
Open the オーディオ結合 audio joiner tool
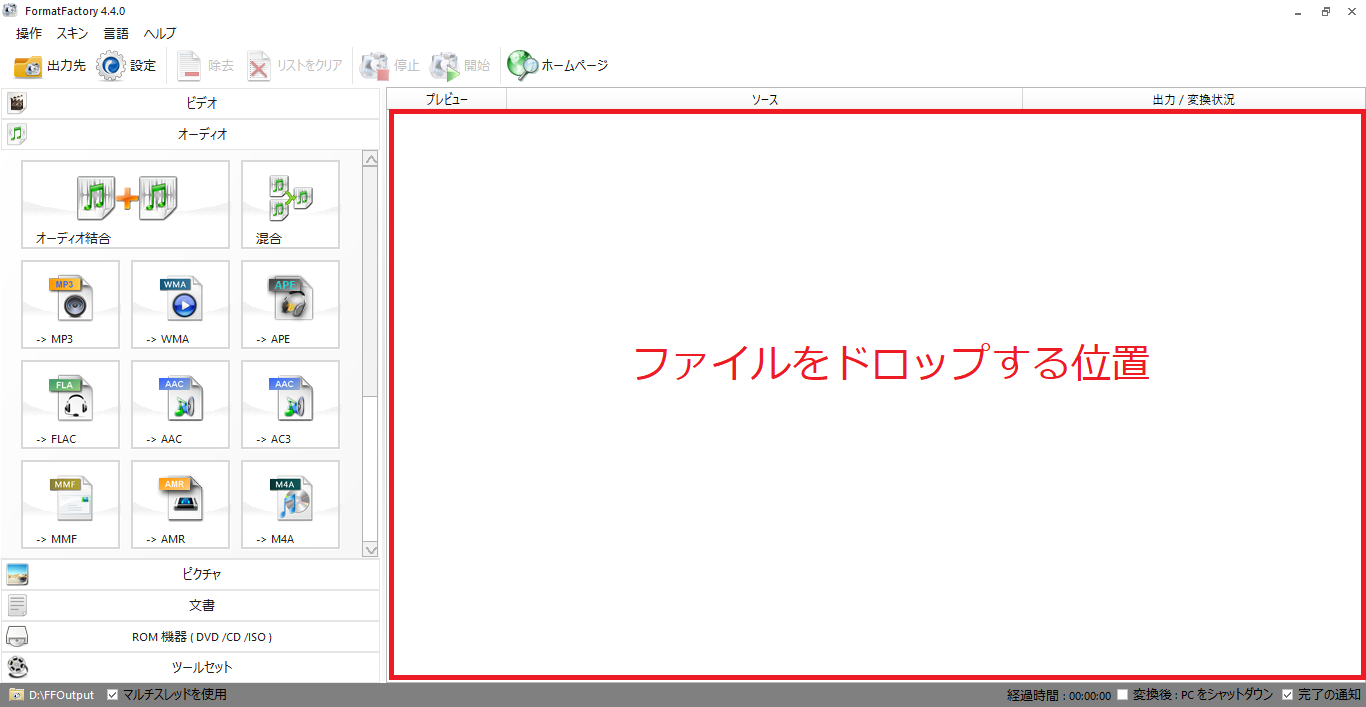click(125, 204)
